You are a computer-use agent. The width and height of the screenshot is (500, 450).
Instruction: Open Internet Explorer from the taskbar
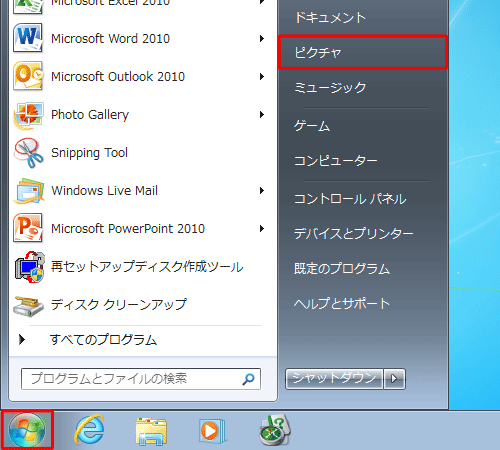pos(89,430)
